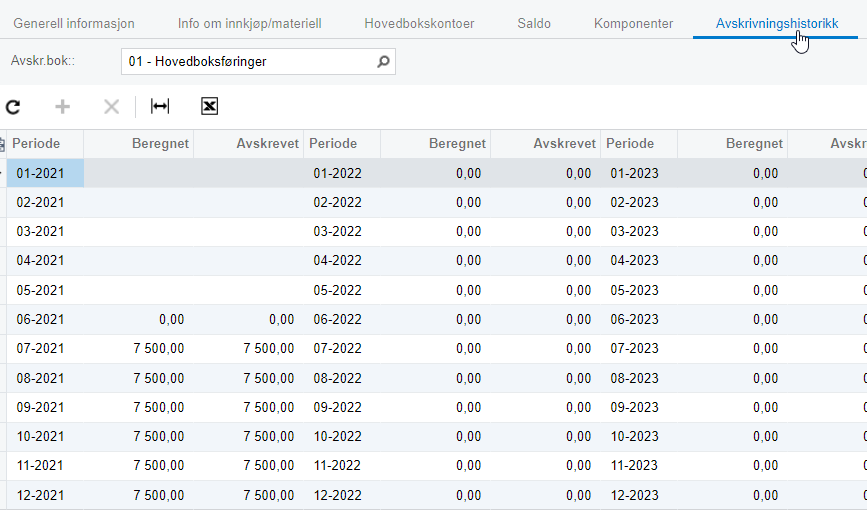Fit columns to width icon
867x528 pixels.
160,106
